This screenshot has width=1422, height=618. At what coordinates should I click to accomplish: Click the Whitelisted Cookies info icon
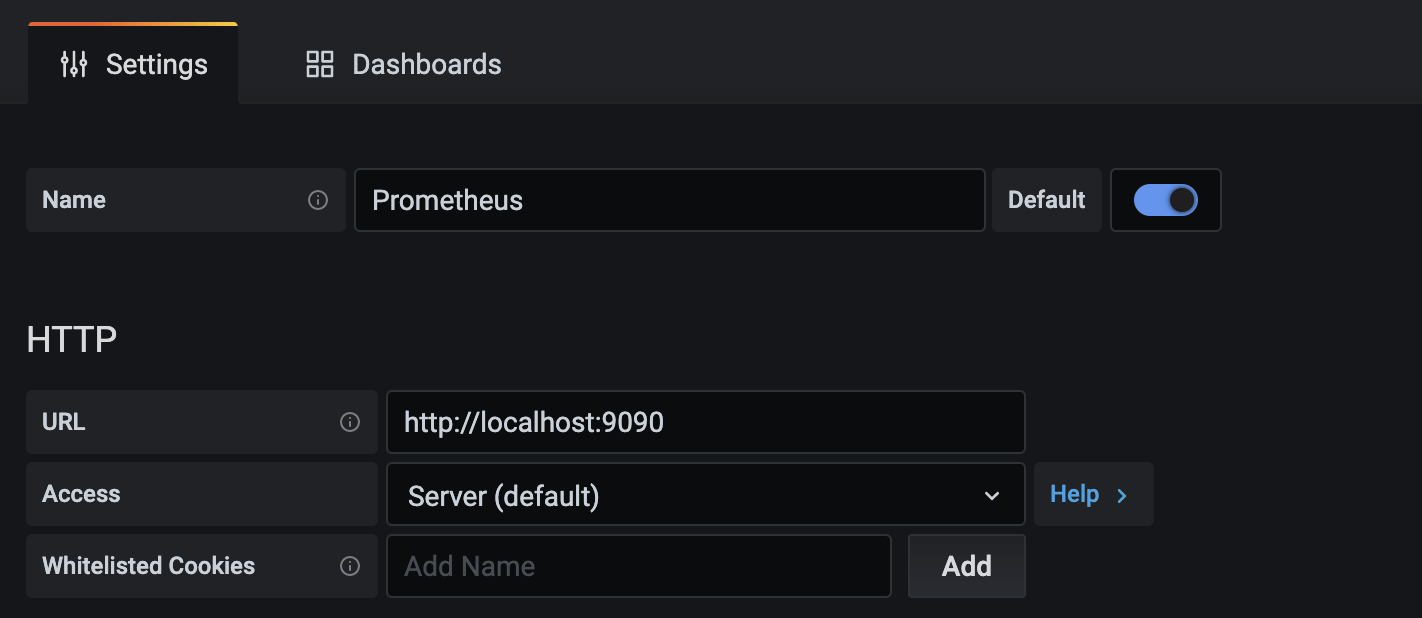[350, 566]
